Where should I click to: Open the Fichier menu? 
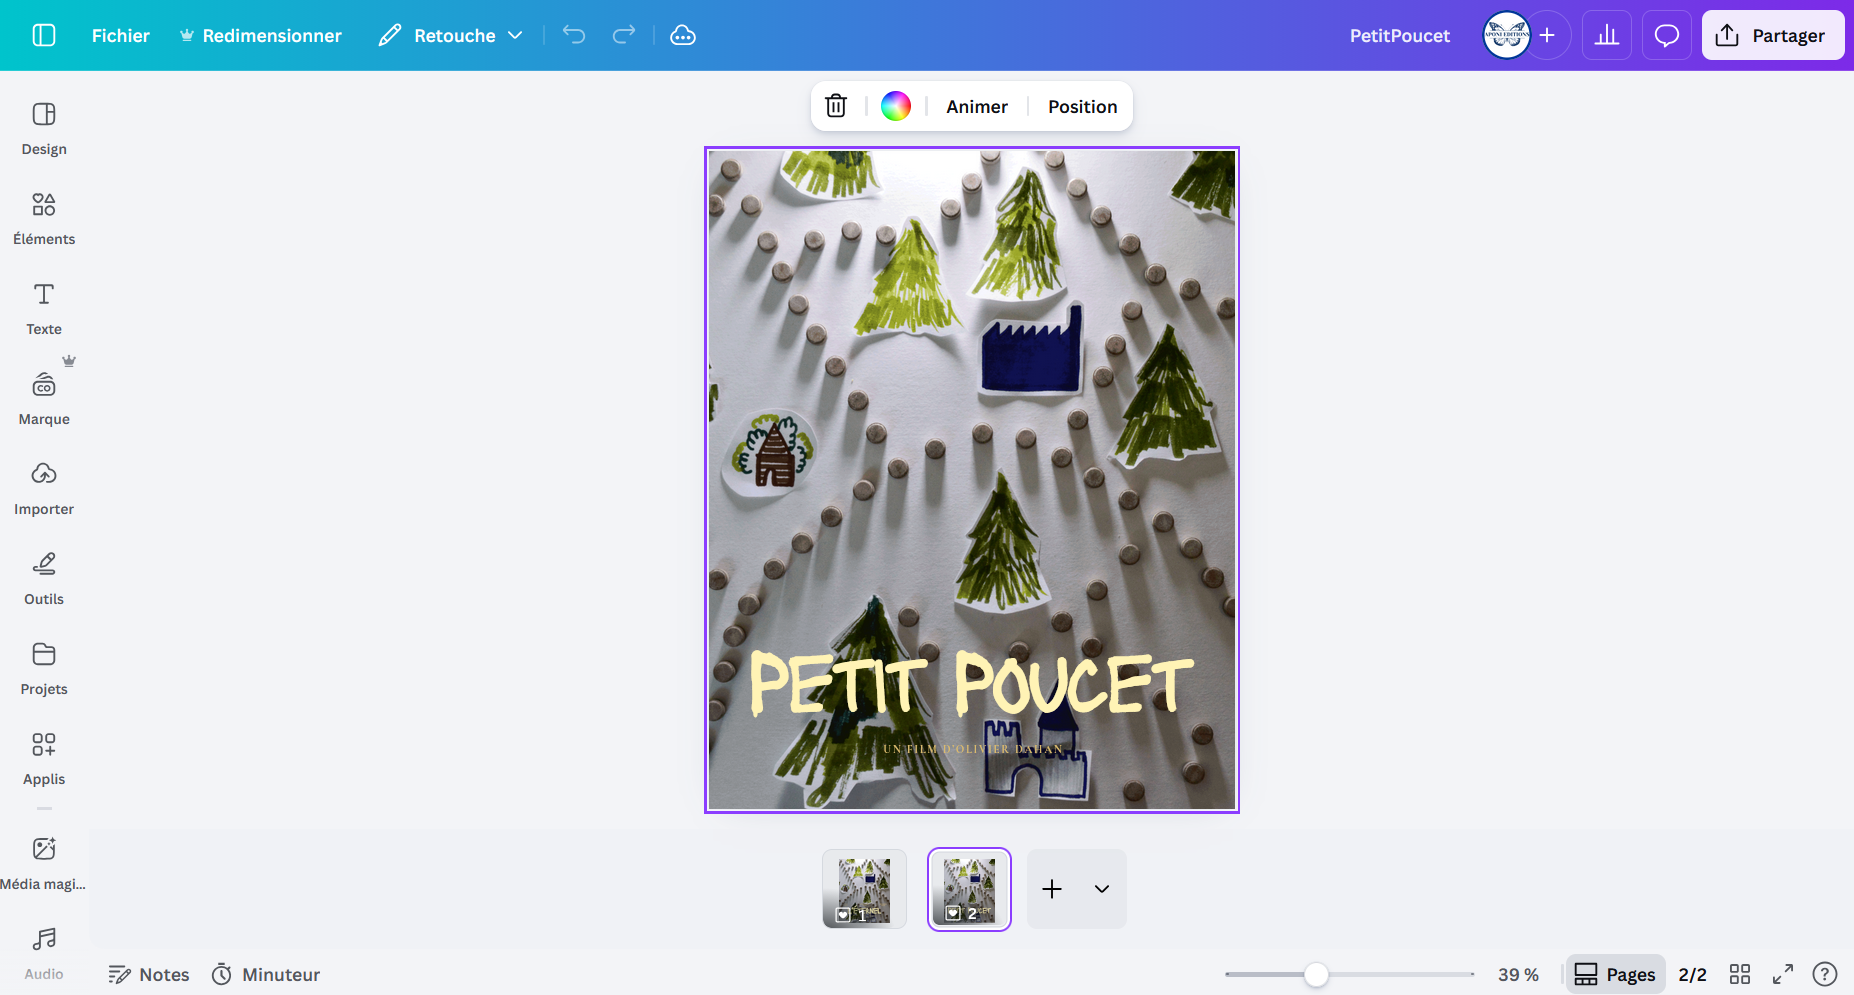point(120,35)
